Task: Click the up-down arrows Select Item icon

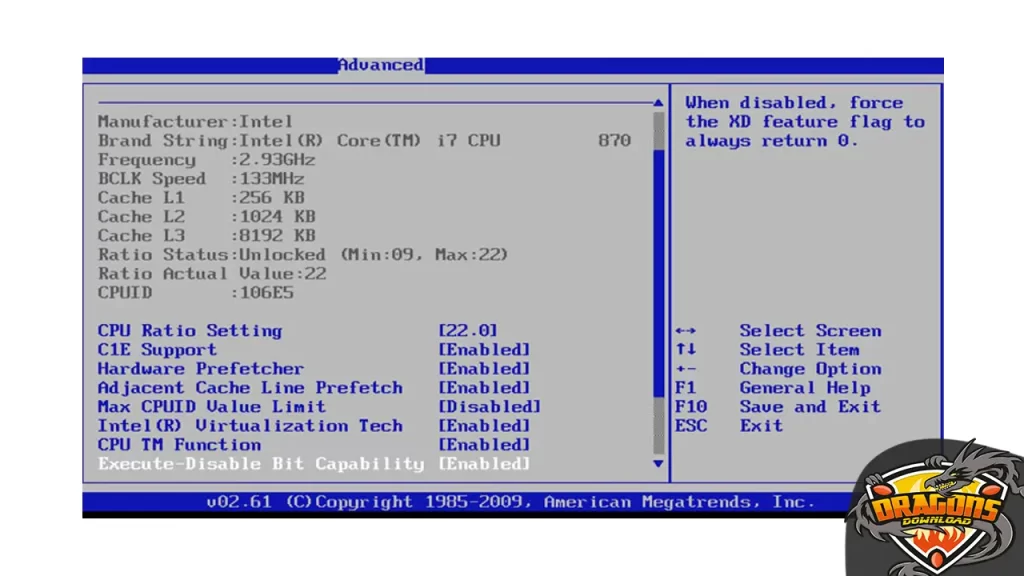Action: [685, 350]
